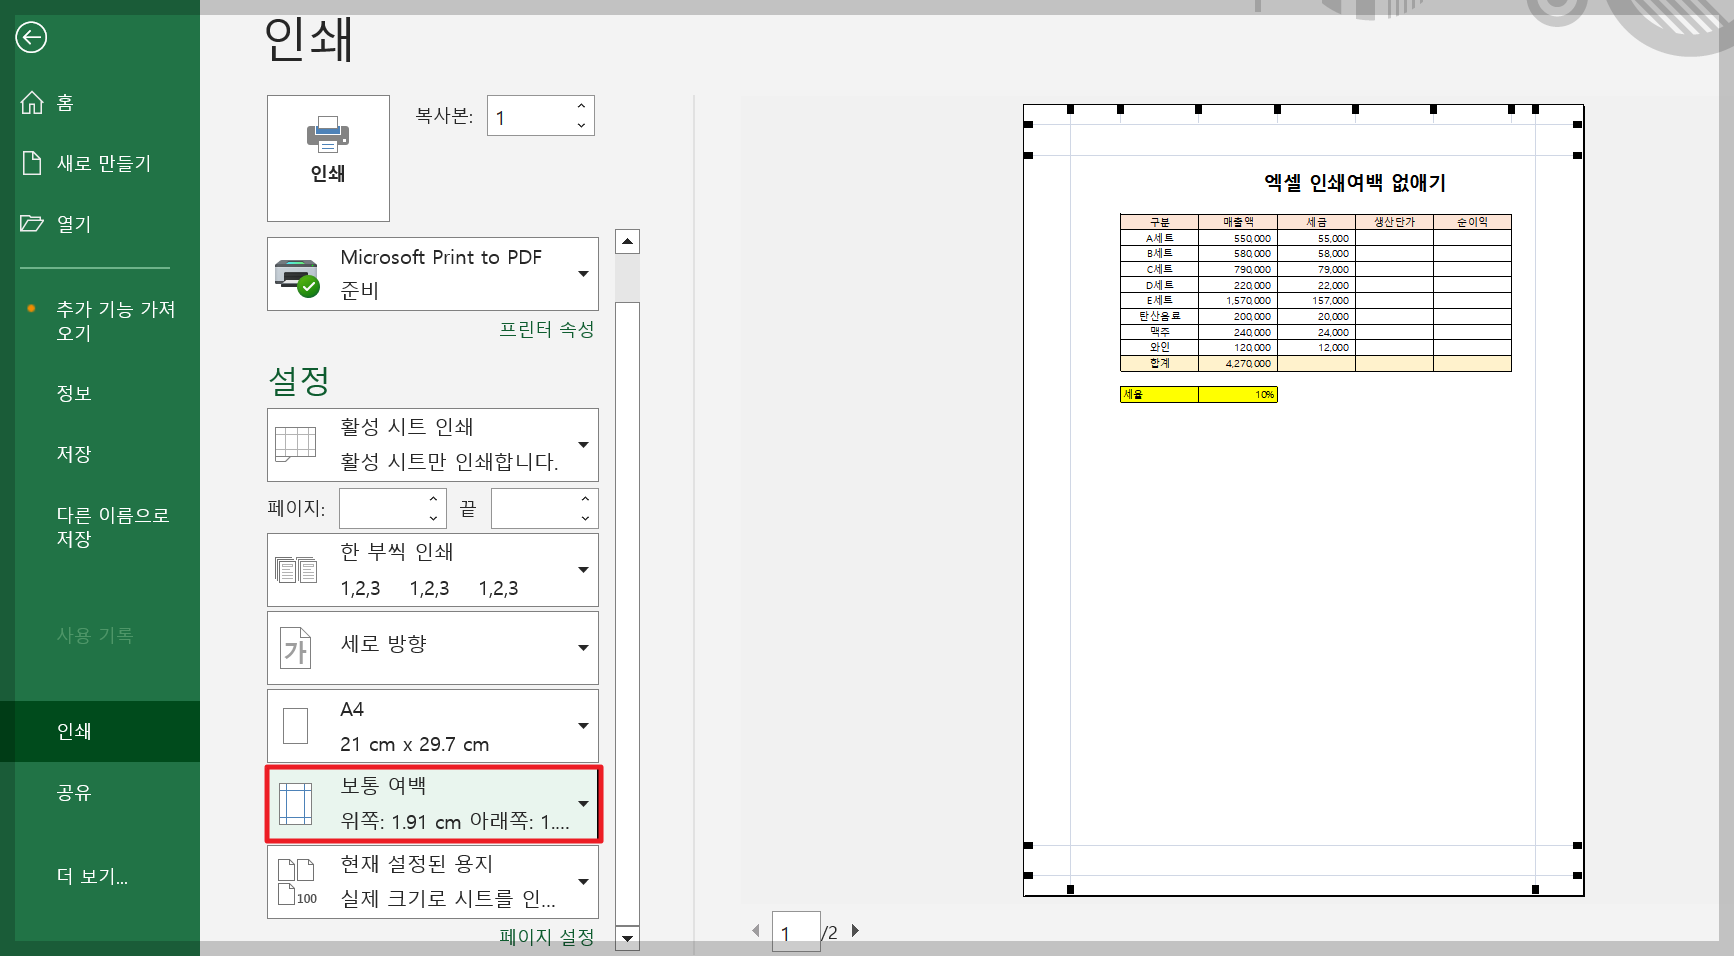Expand the 보통 여백 margins dropdown

coord(584,803)
